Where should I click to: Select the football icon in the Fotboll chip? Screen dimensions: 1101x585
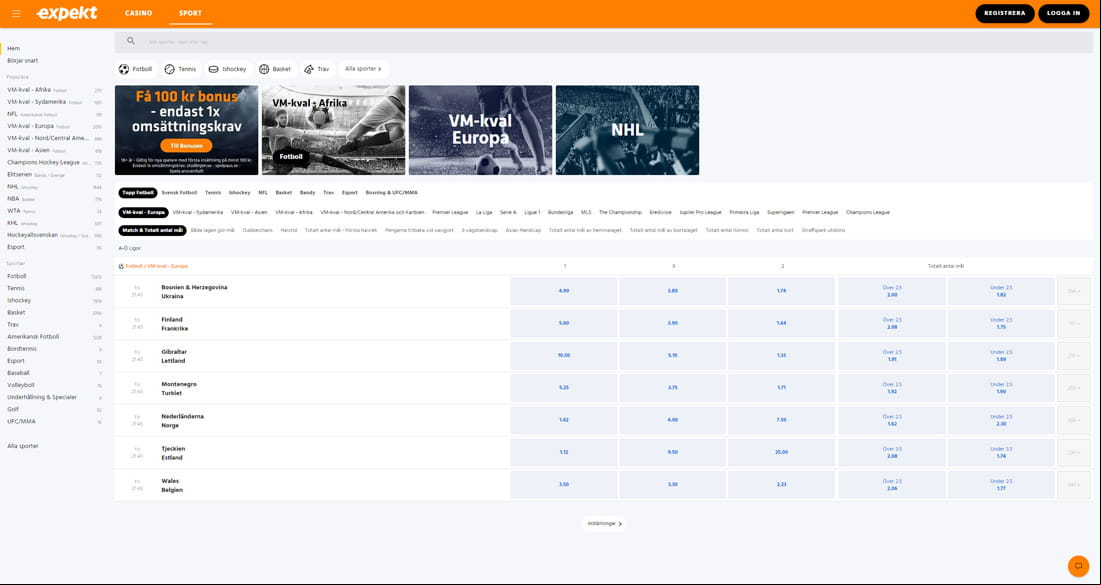tap(124, 69)
